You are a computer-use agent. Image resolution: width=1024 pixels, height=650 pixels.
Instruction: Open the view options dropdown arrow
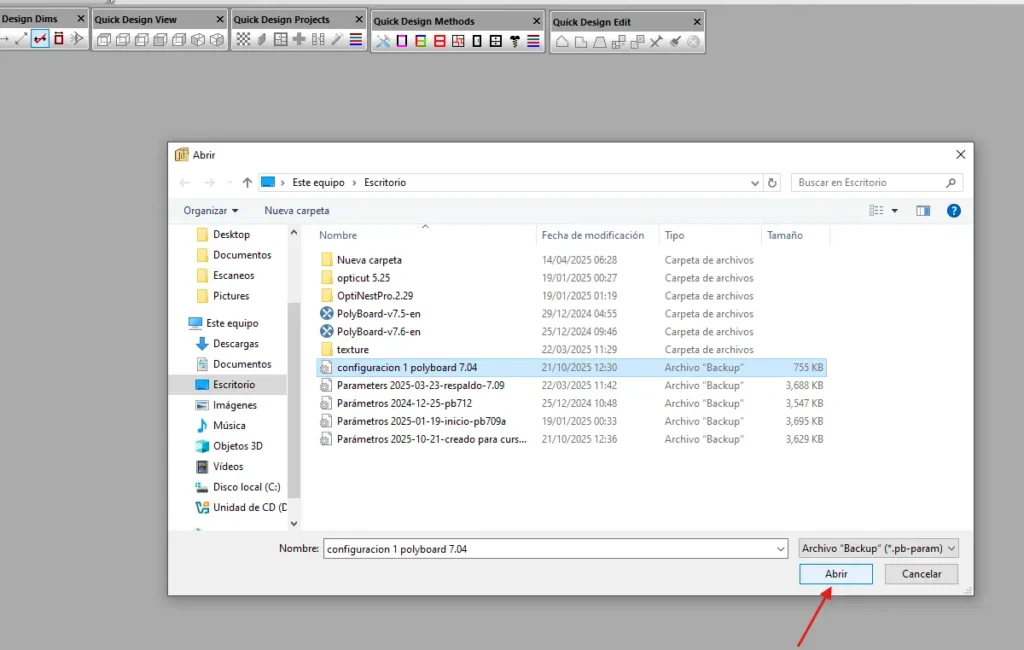click(894, 211)
